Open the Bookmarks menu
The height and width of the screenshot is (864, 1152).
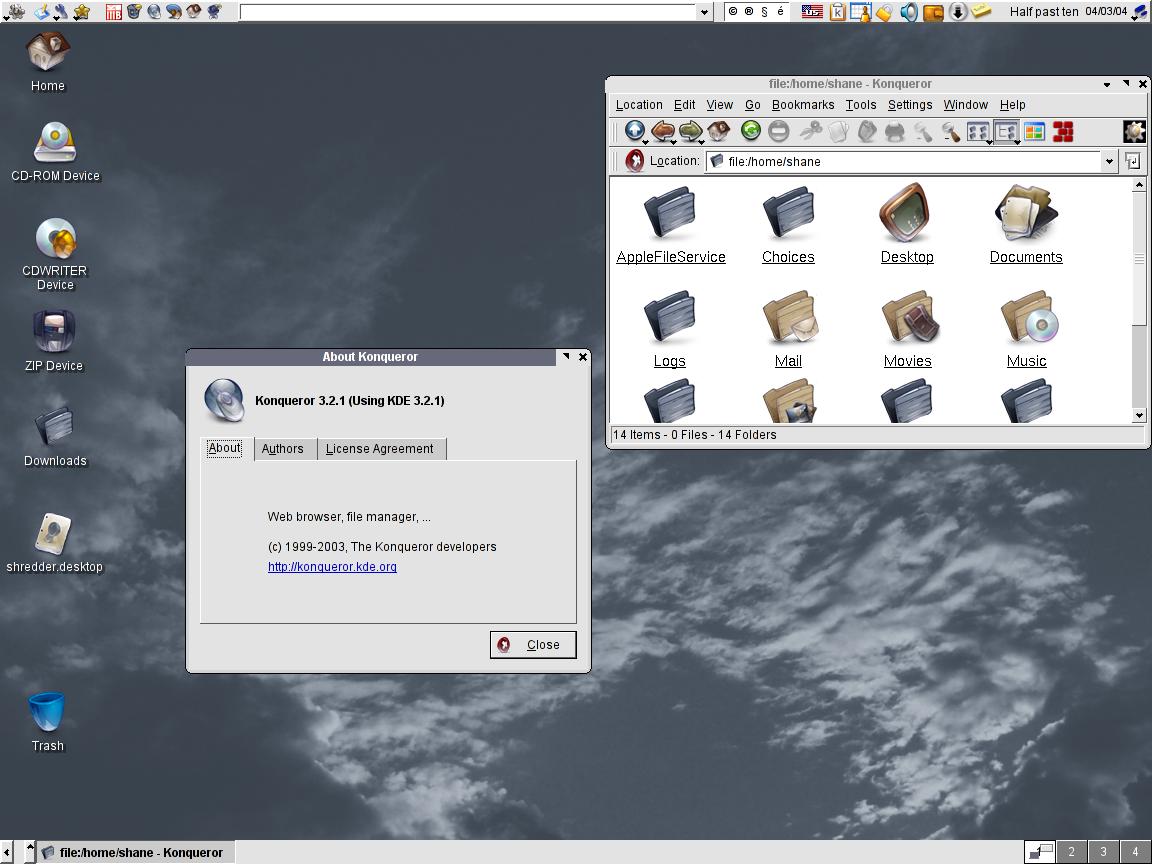(x=802, y=104)
